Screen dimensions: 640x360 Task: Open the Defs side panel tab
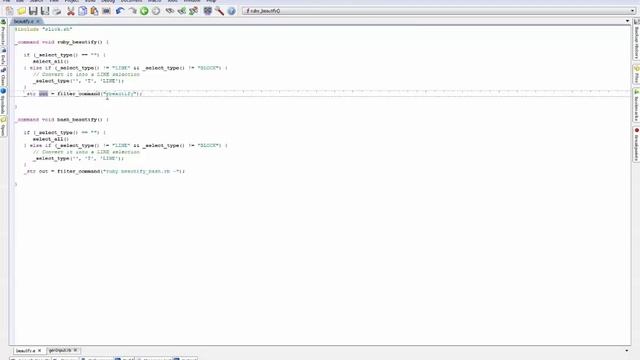pos(3,56)
